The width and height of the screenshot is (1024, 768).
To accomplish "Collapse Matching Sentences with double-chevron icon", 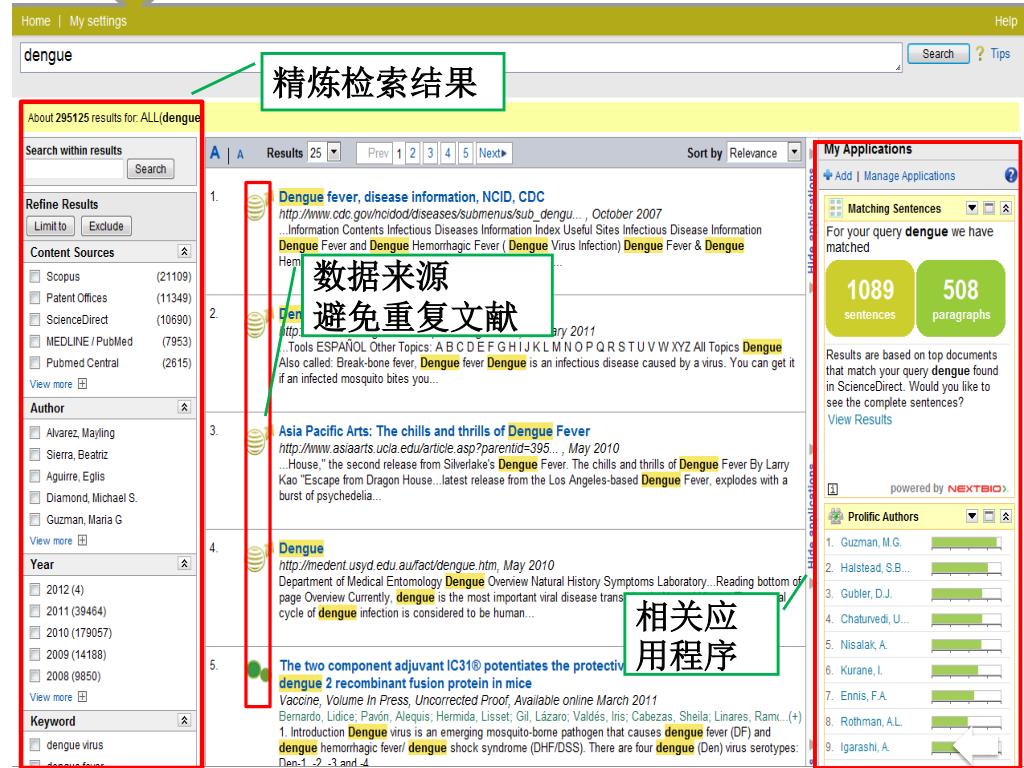I will (1006, 208).
